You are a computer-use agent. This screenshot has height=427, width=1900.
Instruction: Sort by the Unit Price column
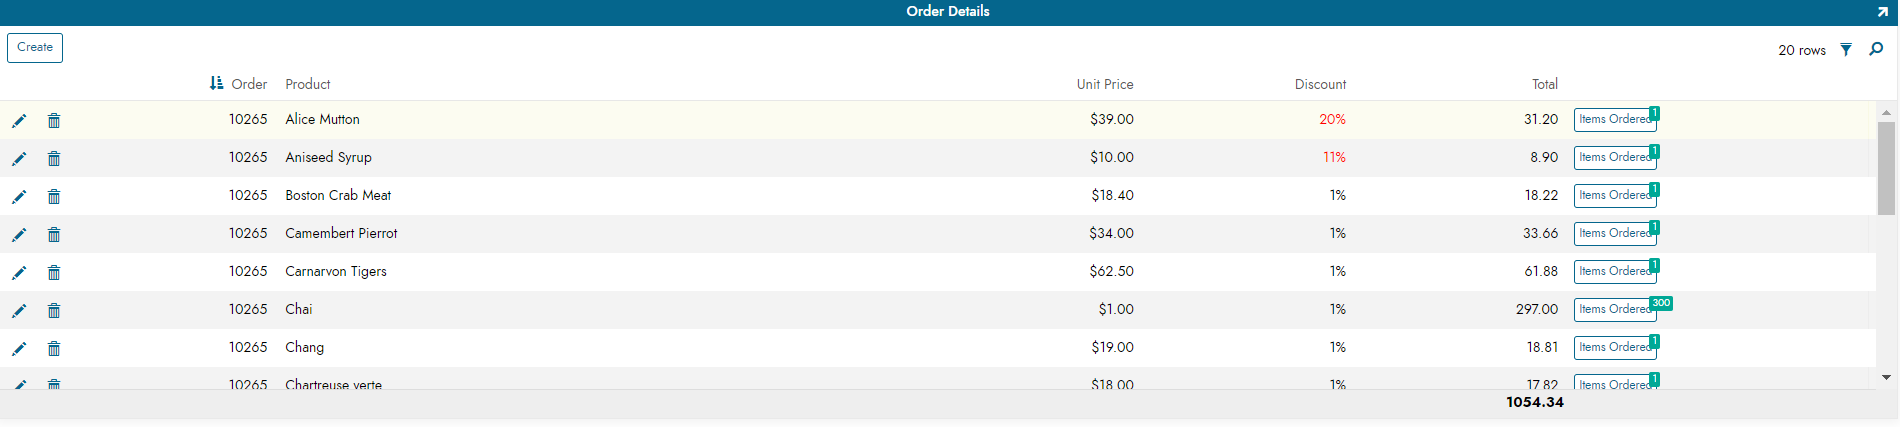point(1104,84)
